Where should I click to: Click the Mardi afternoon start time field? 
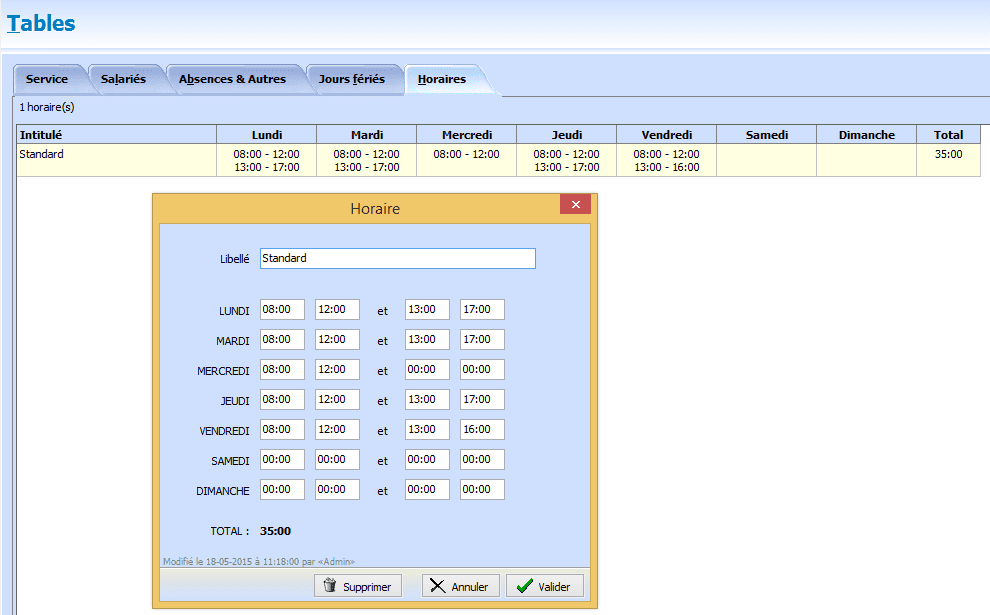(427, 340)
